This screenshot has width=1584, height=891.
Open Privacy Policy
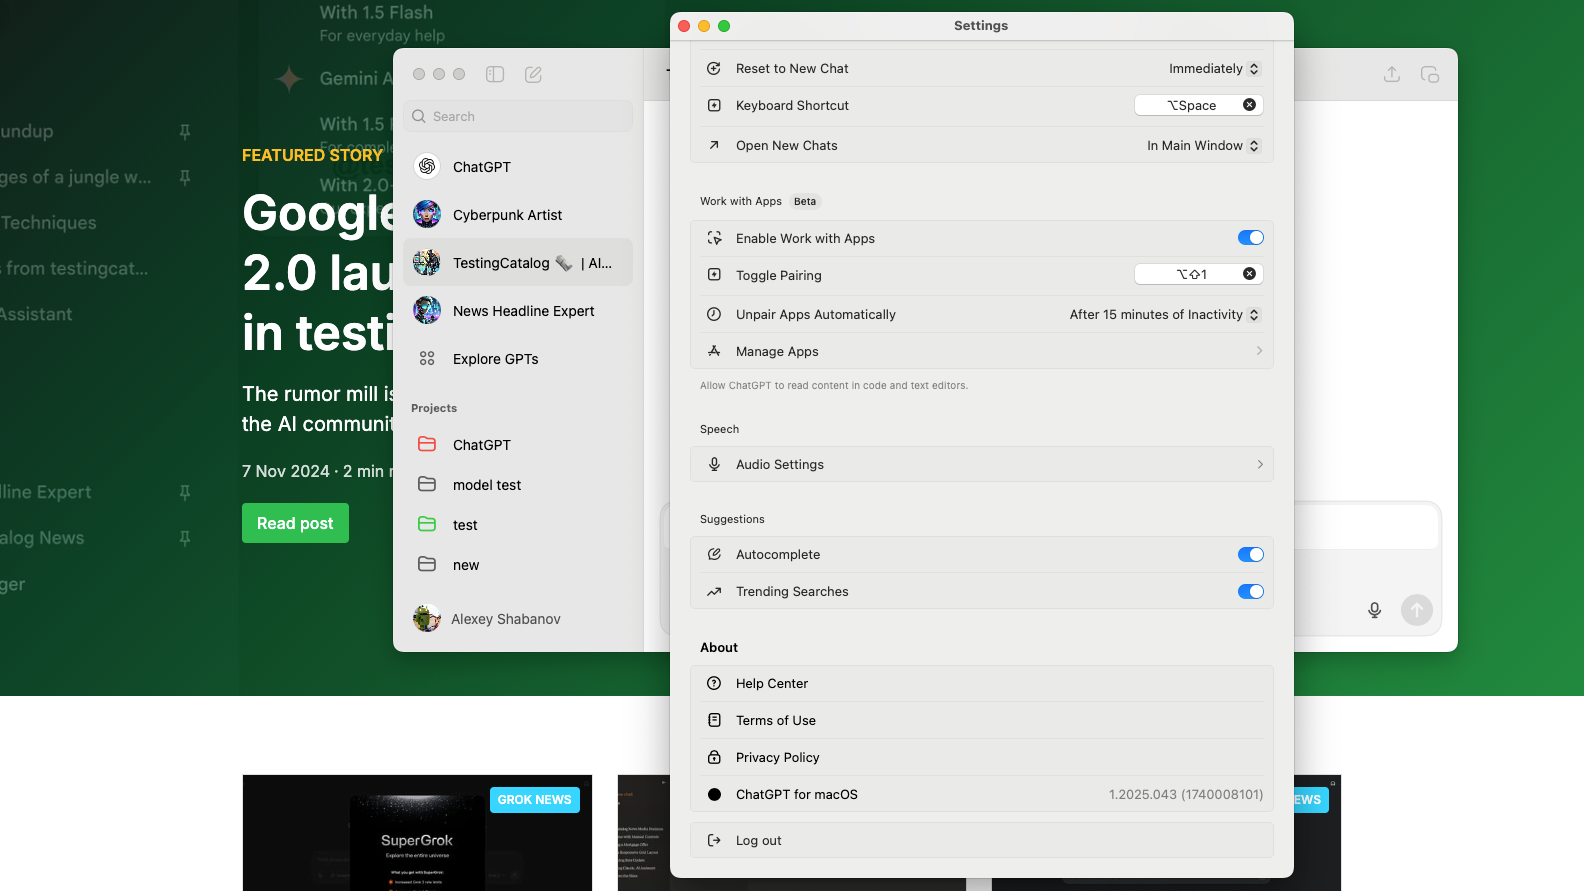click(982, 758)
